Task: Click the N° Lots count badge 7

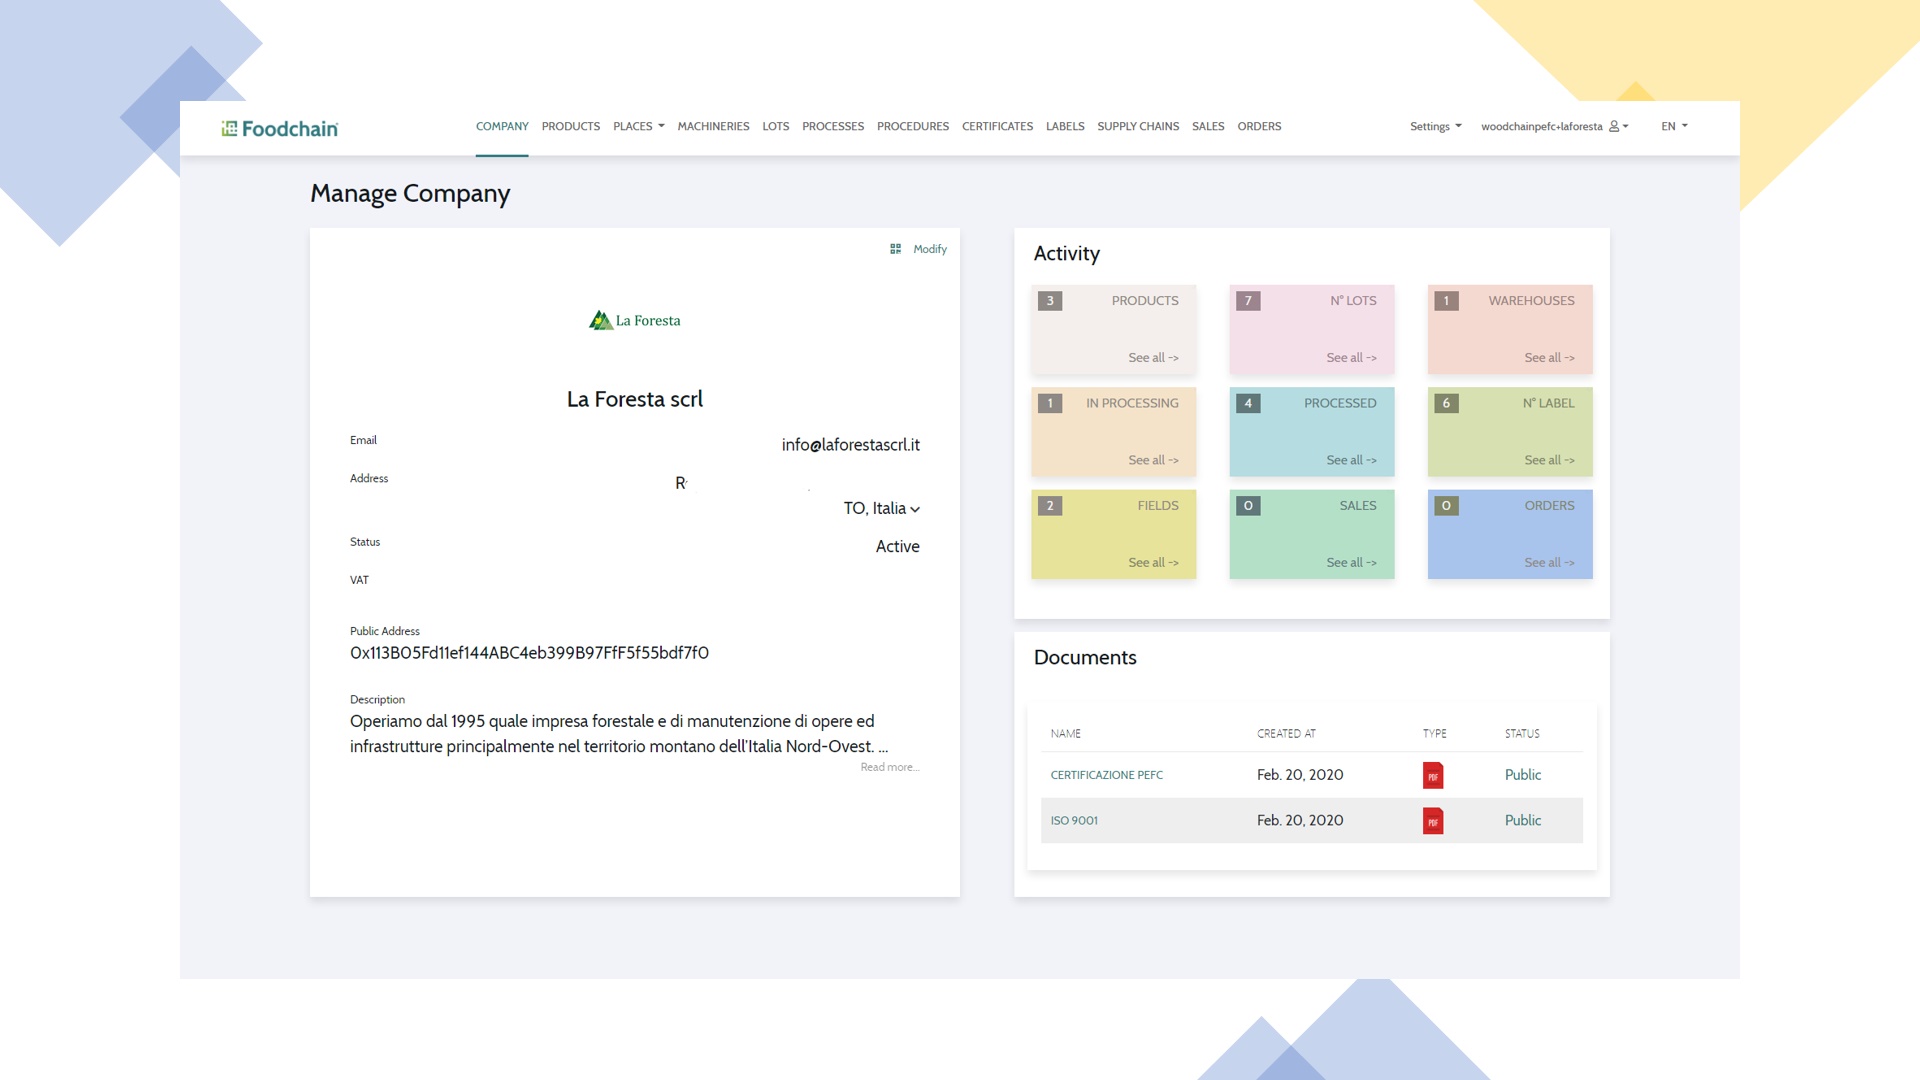Action: 1248,301
